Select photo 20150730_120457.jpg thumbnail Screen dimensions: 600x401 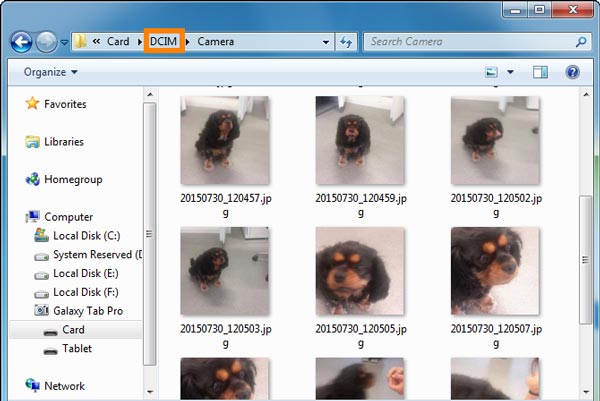225,140
